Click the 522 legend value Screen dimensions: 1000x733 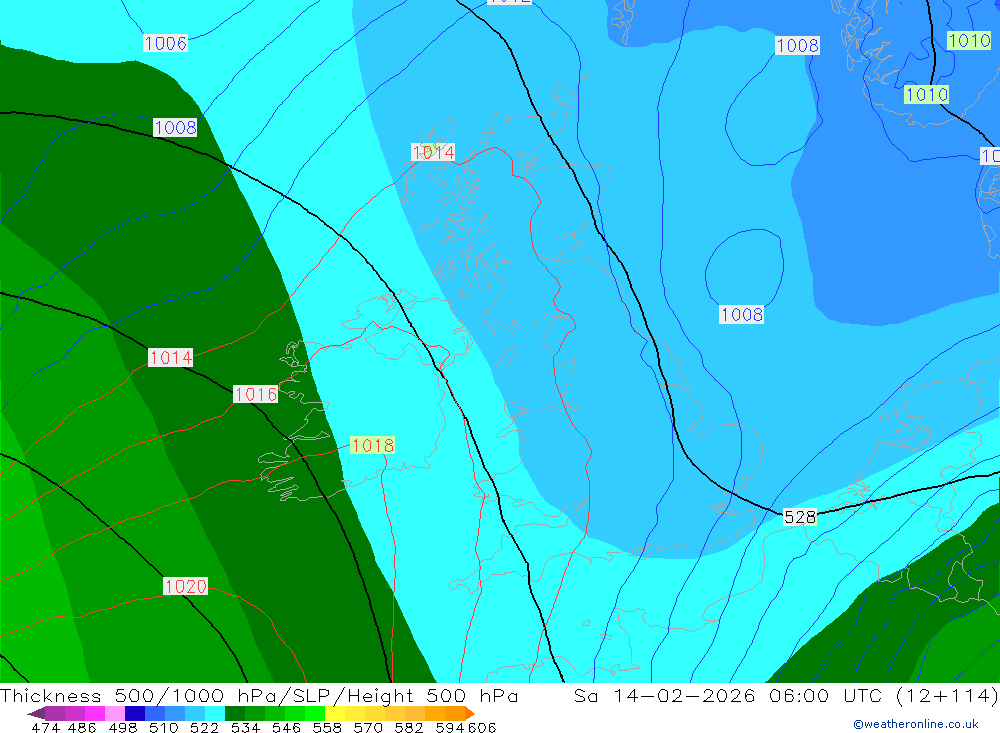pos(204,728)
